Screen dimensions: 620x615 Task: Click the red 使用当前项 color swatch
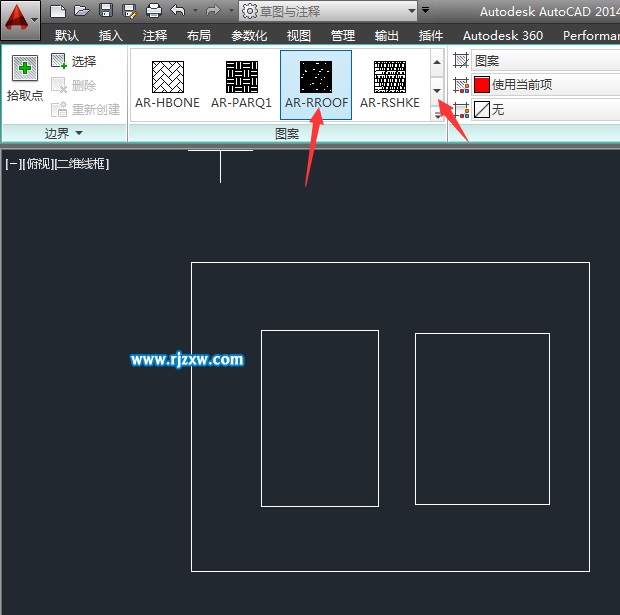(x=482, y=85)
